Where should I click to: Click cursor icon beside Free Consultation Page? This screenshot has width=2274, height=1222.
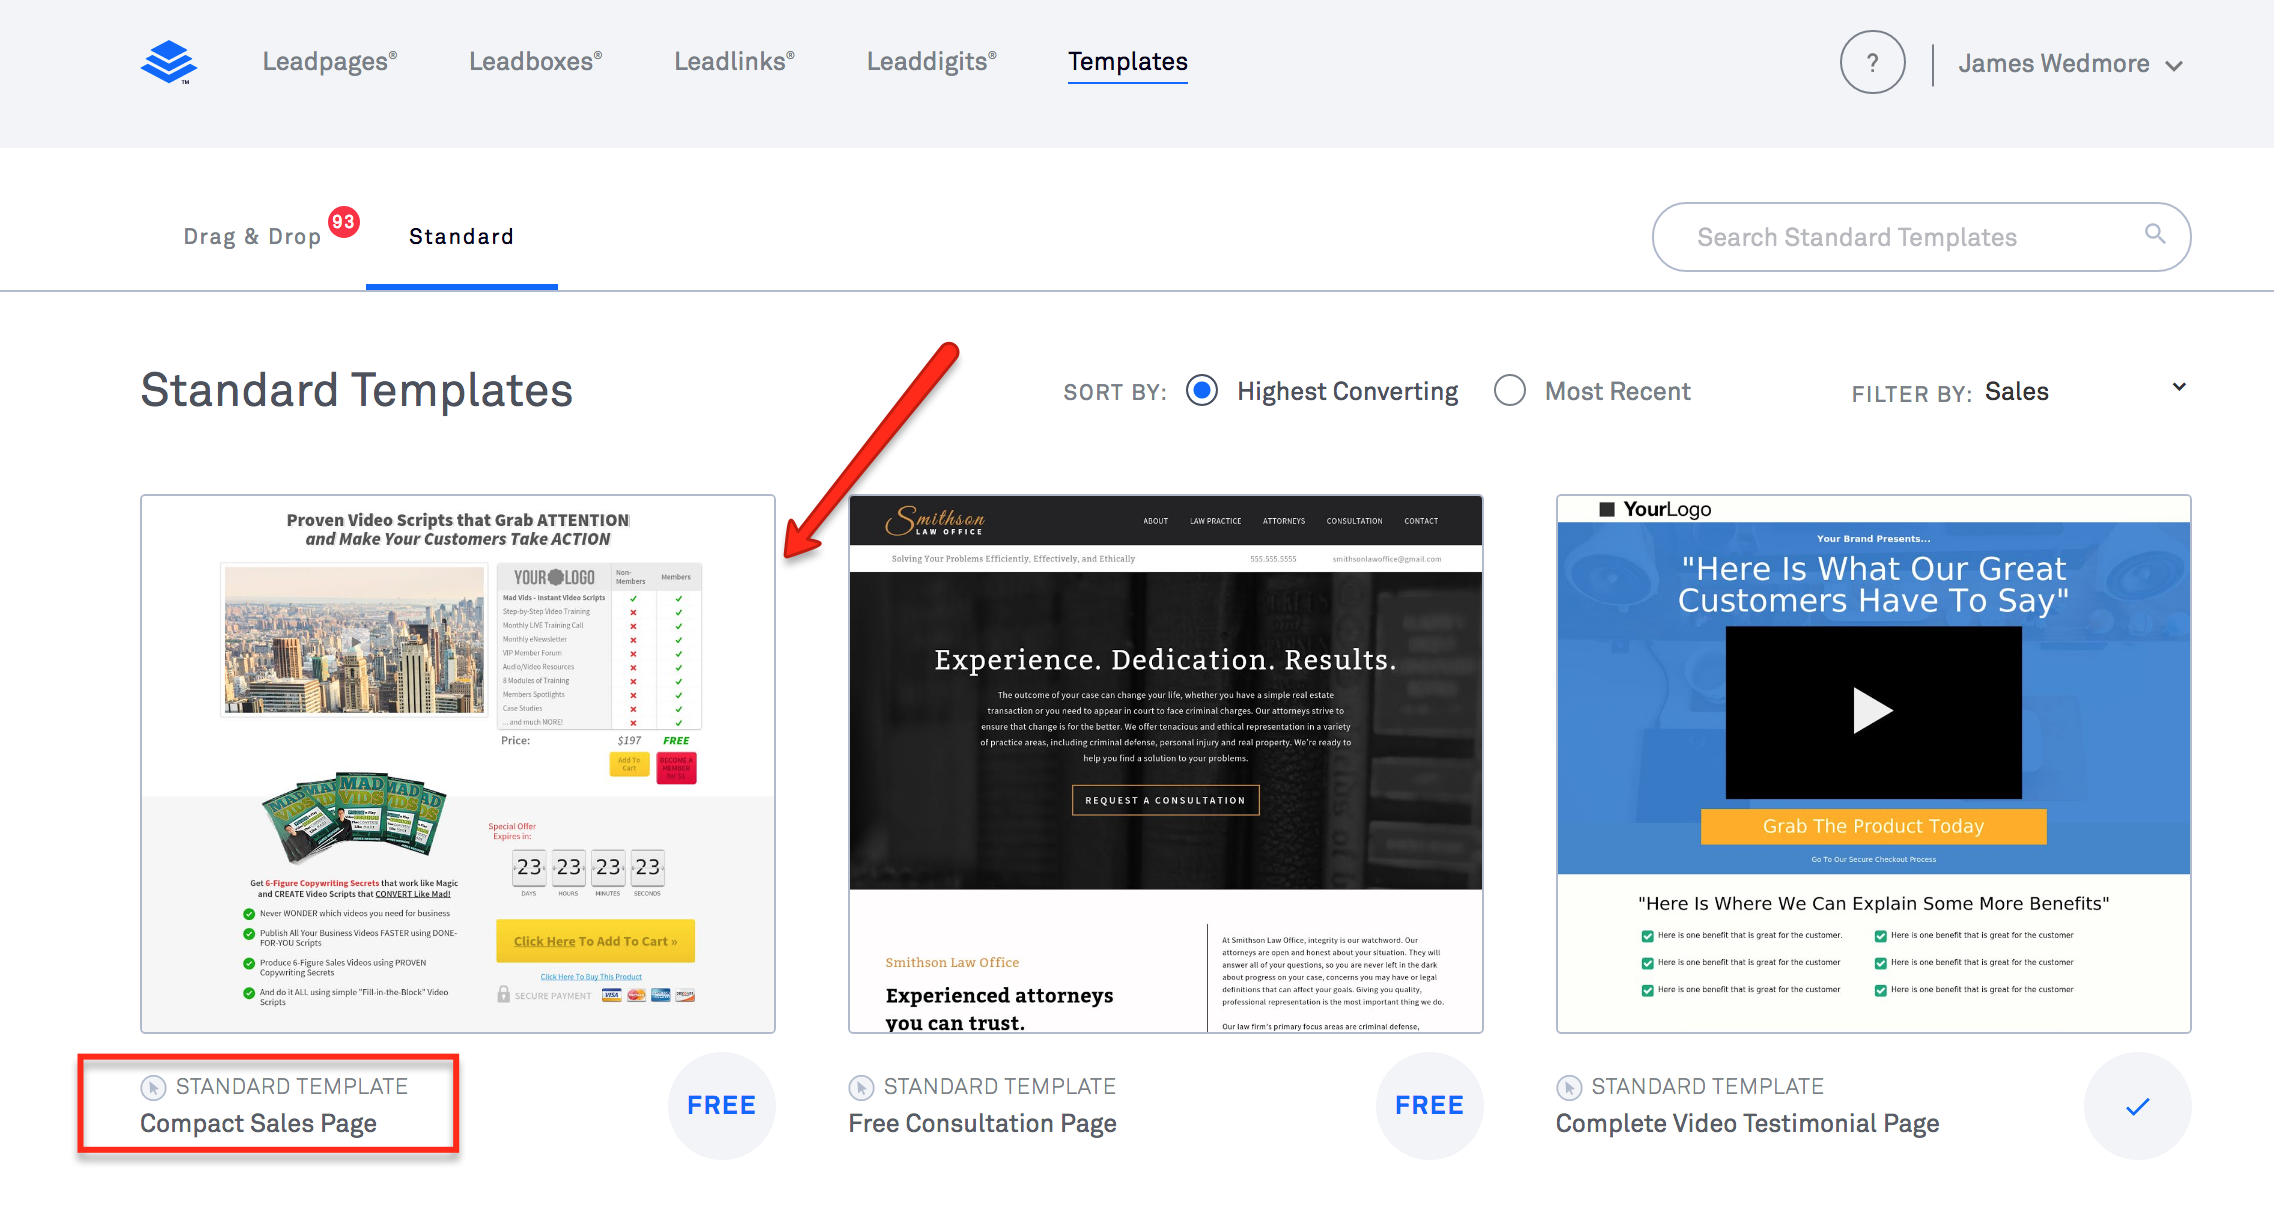(x=861, y=1087)
